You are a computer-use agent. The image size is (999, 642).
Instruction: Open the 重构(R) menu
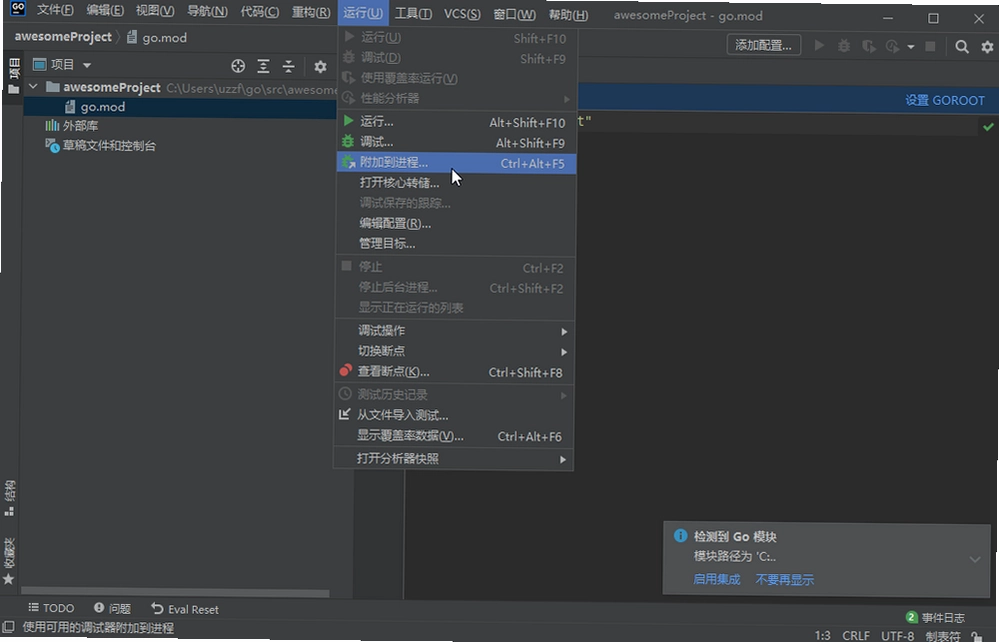click(311, 12)
